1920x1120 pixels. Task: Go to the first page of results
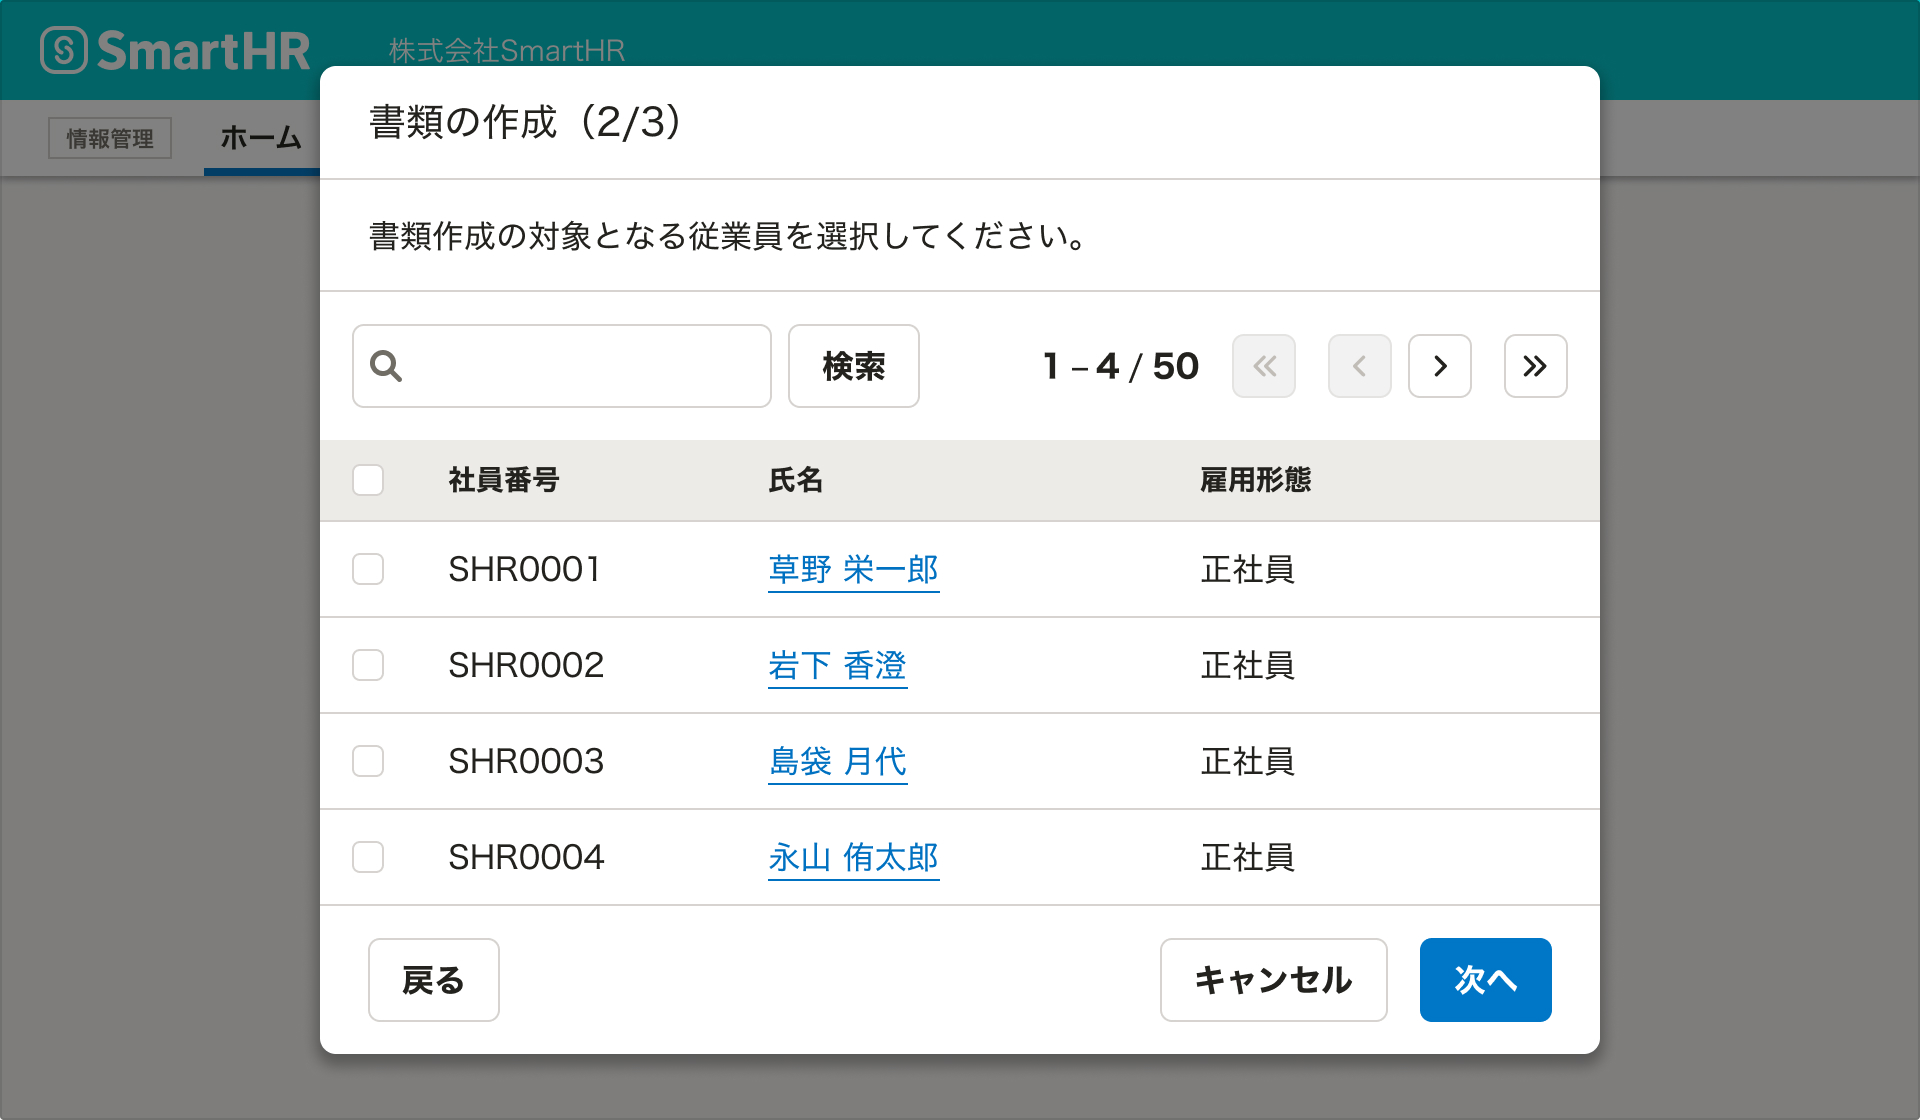click(x=1263, y=366)
